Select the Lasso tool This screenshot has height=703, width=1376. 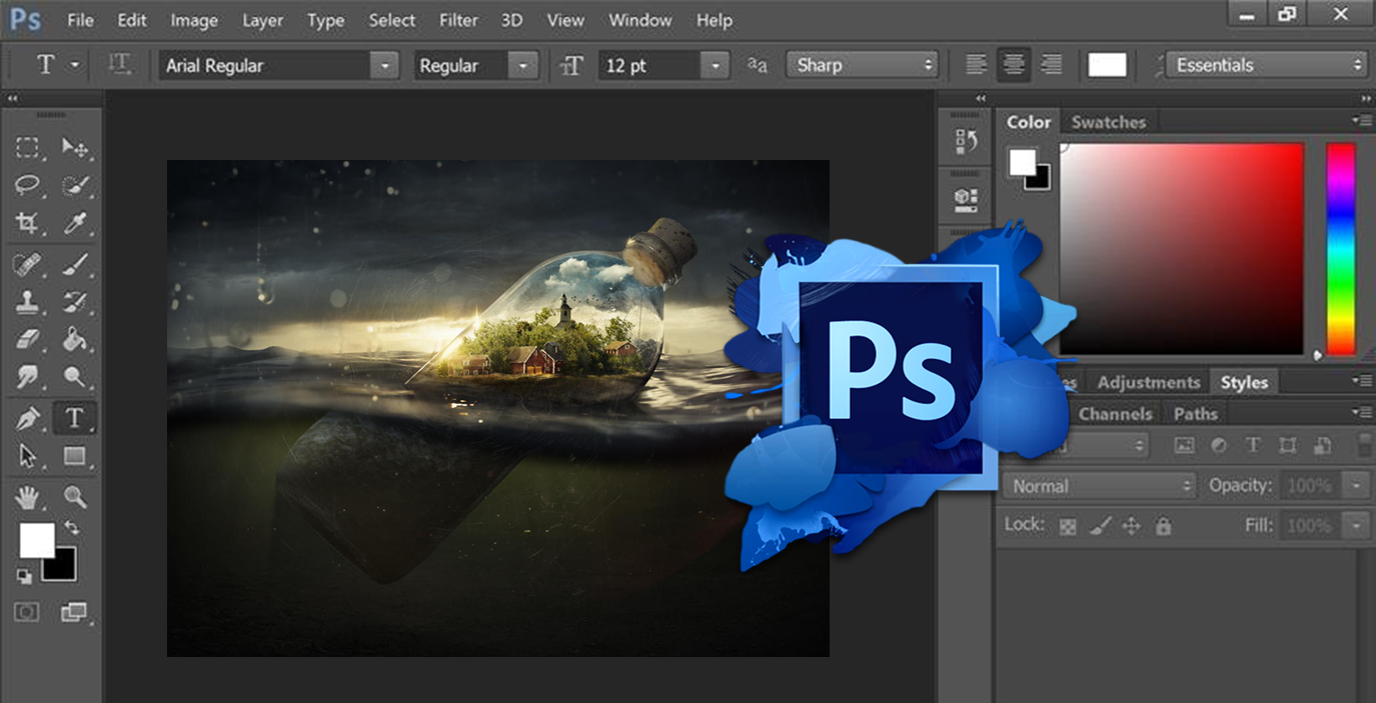tap(27, 185)
